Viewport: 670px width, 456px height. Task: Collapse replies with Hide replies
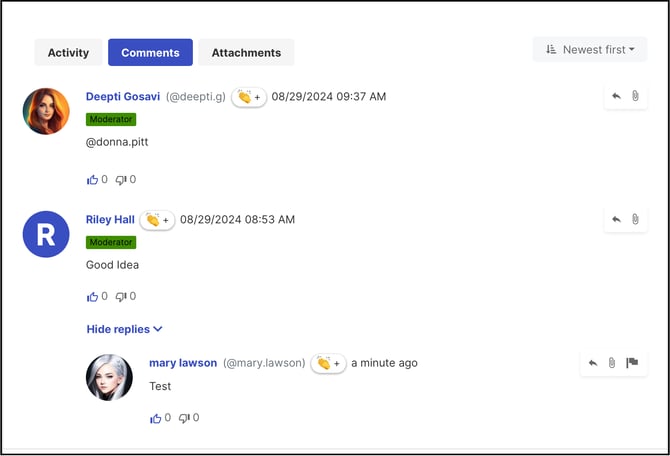(124, 329)
